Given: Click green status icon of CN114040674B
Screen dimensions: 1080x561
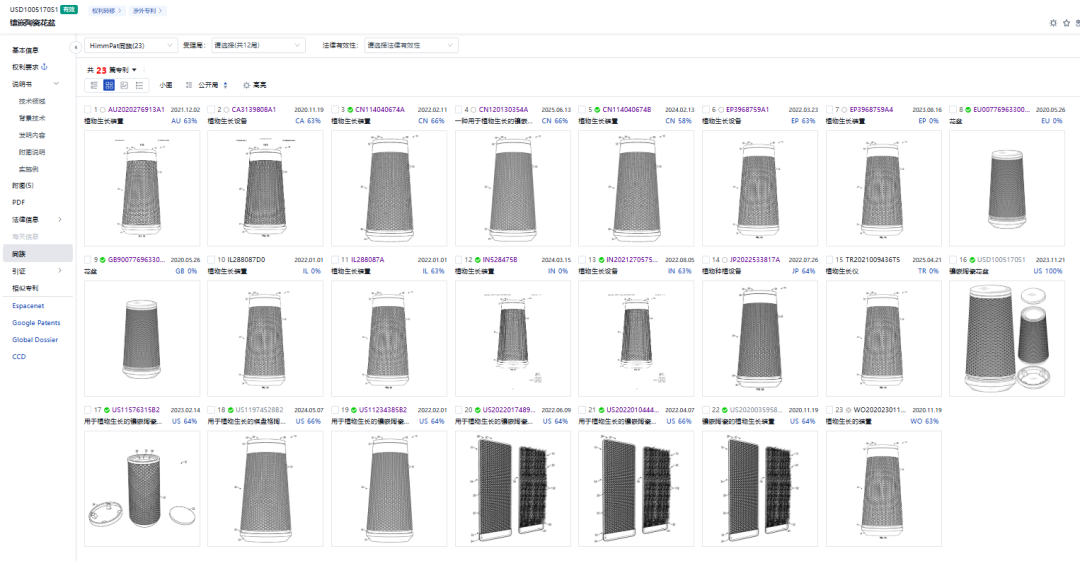Looking at the screenshot, I should [x=598, y=110].
